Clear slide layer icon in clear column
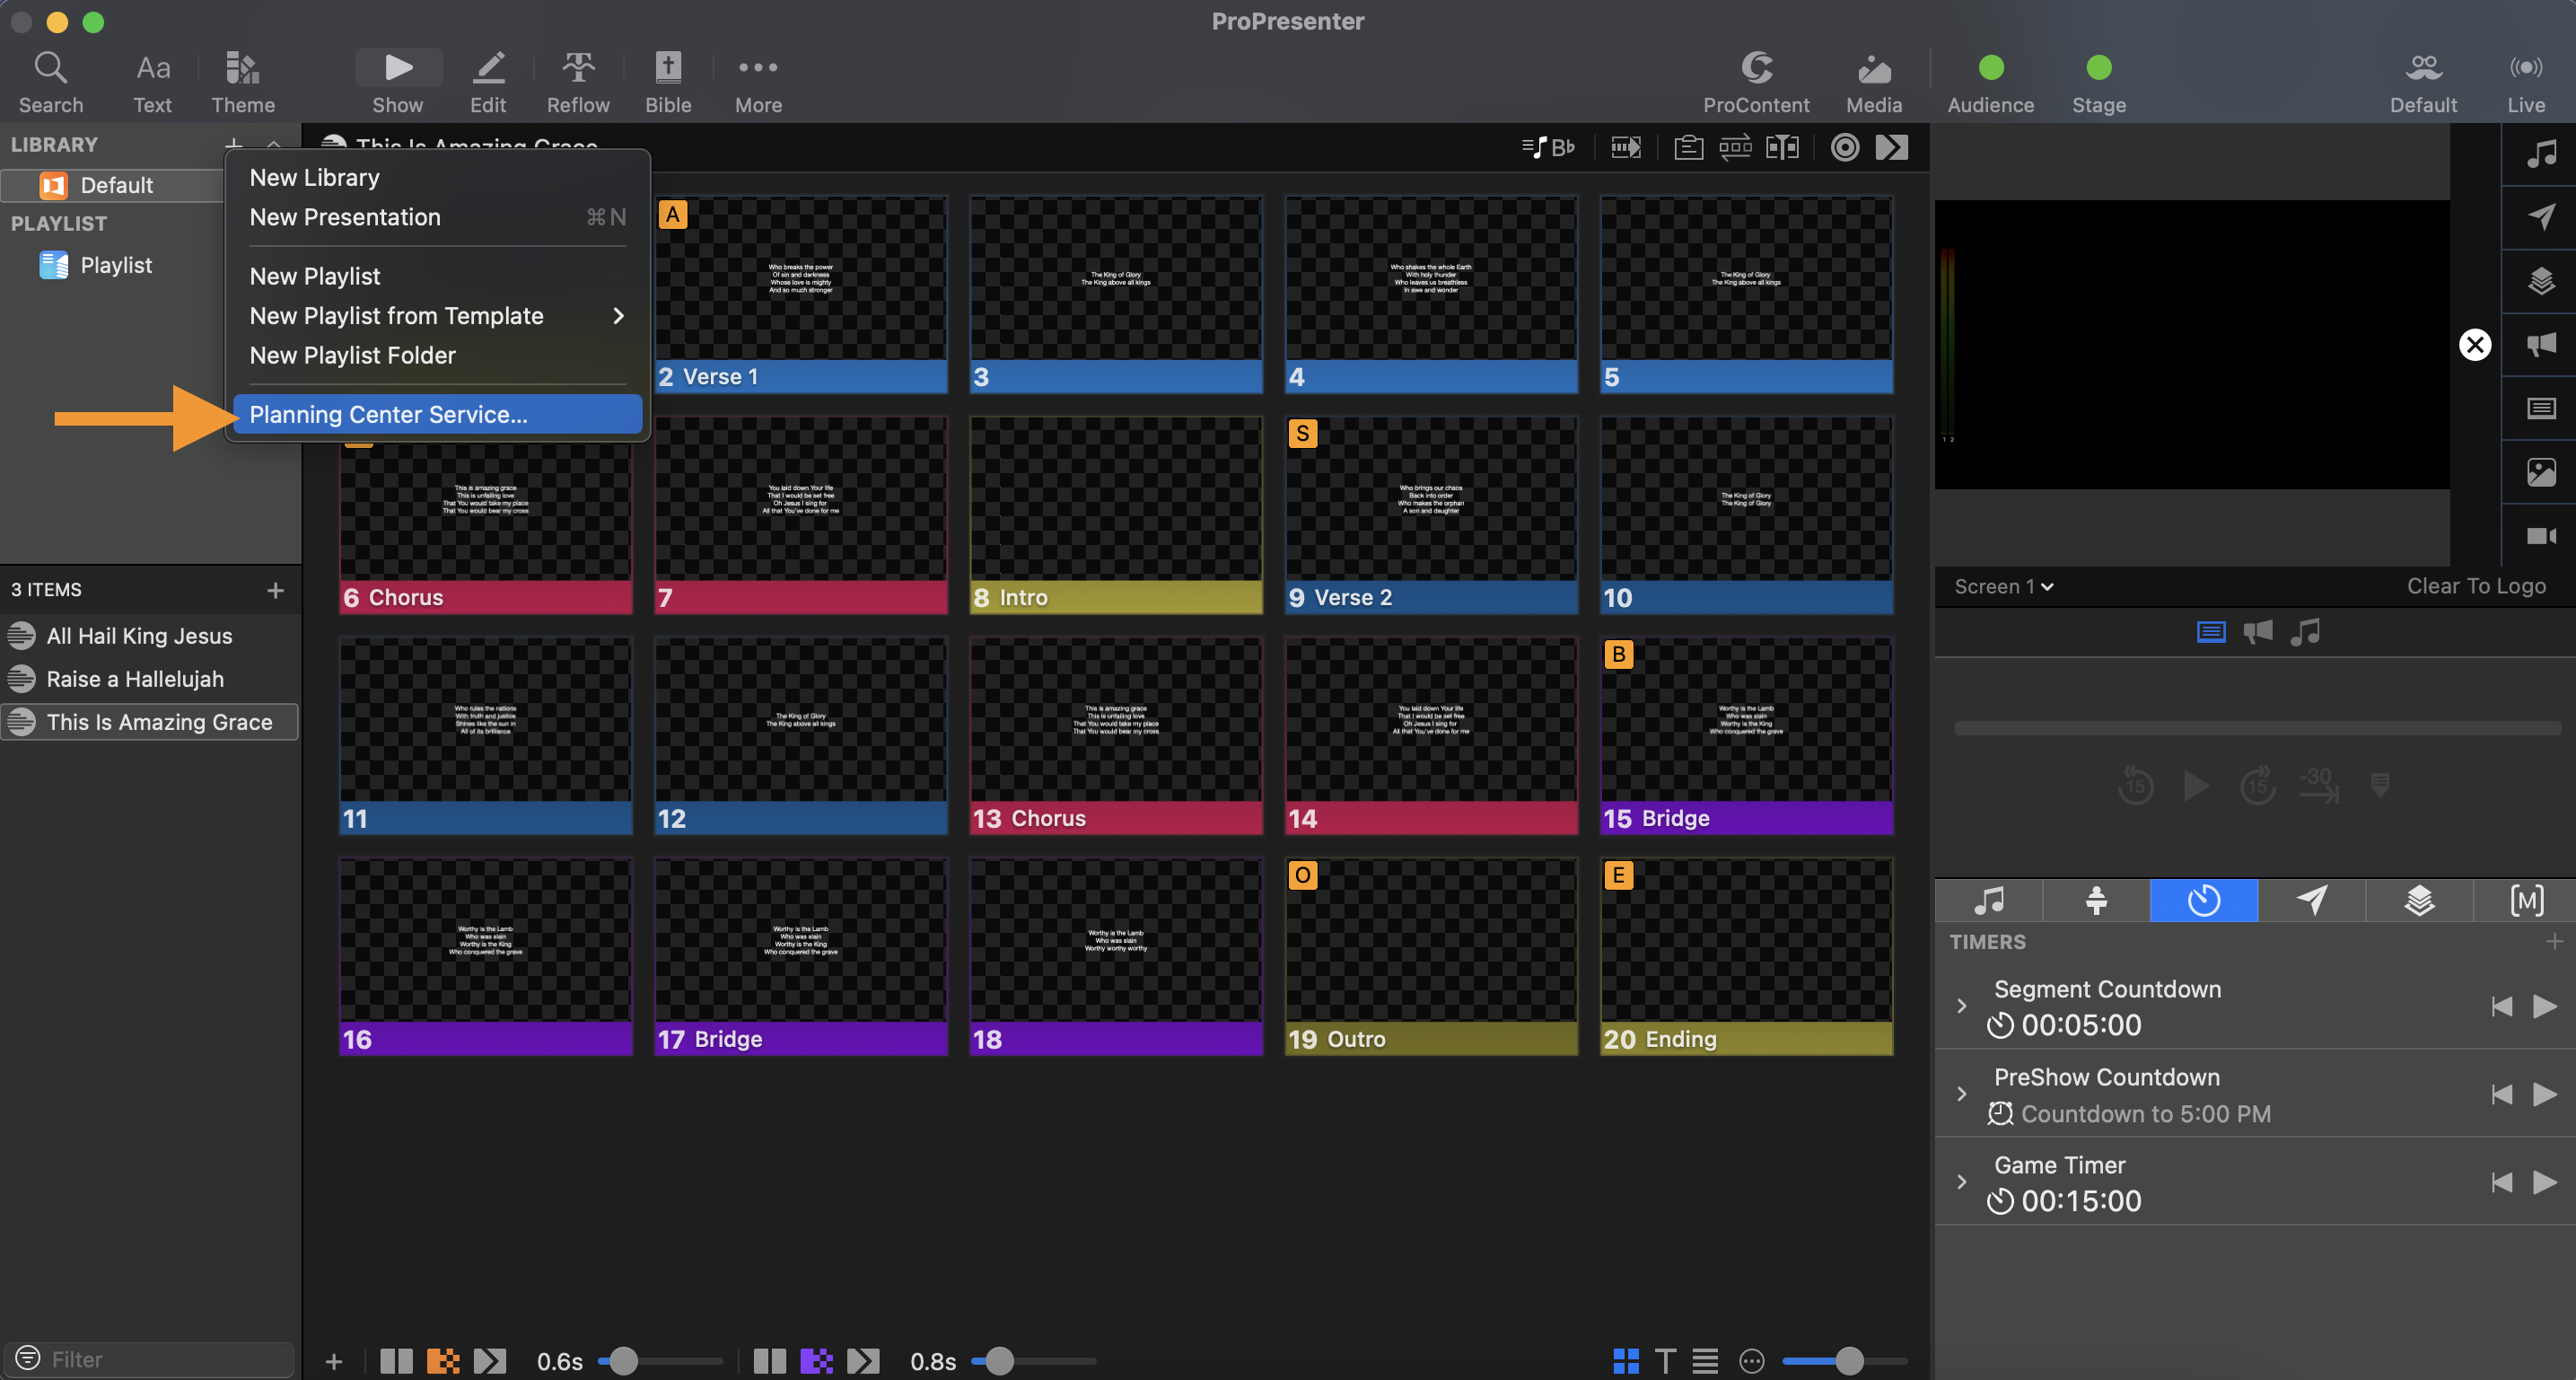The width and height of the screenshot is (2576, 1380). click(2541, 408)
